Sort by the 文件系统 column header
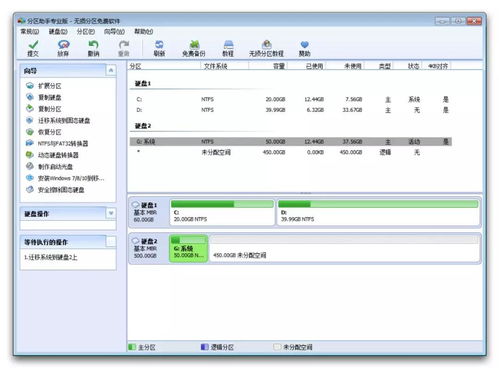Image resolution: width=499 pixels, height=368 pixels. click(225, 66)
